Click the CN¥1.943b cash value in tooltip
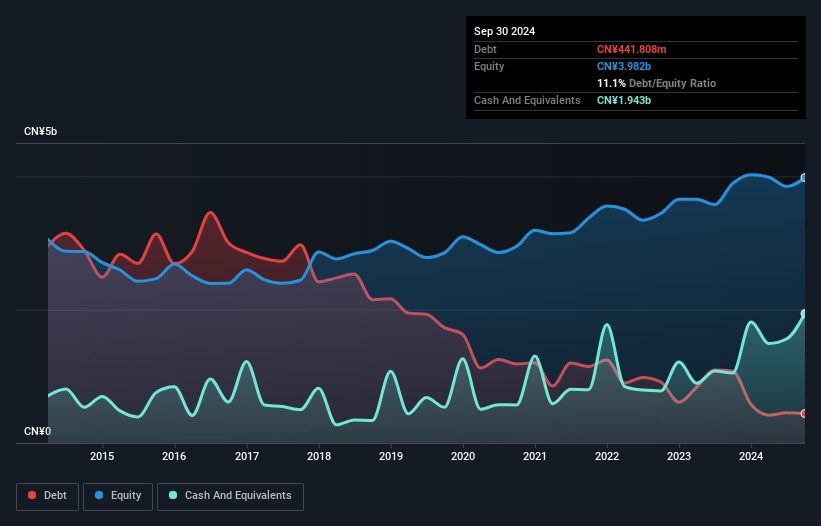The height and width of the screenshot is (526, 821). [x=625, y=100]
